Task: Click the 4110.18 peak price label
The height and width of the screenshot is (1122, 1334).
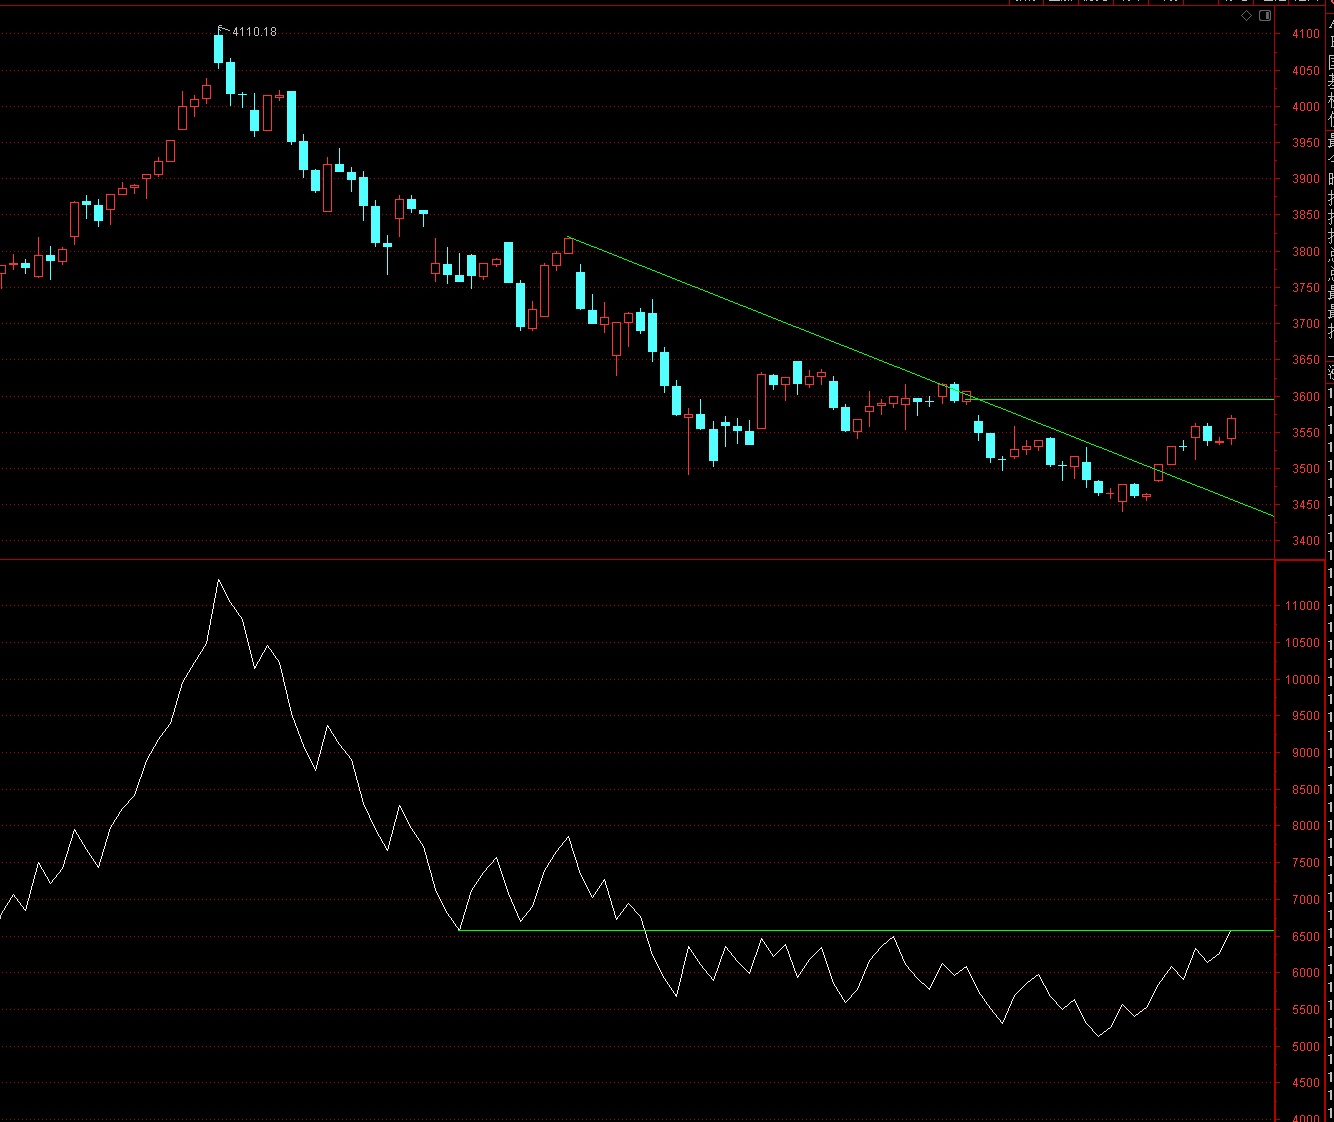Action: coord(254,32)
